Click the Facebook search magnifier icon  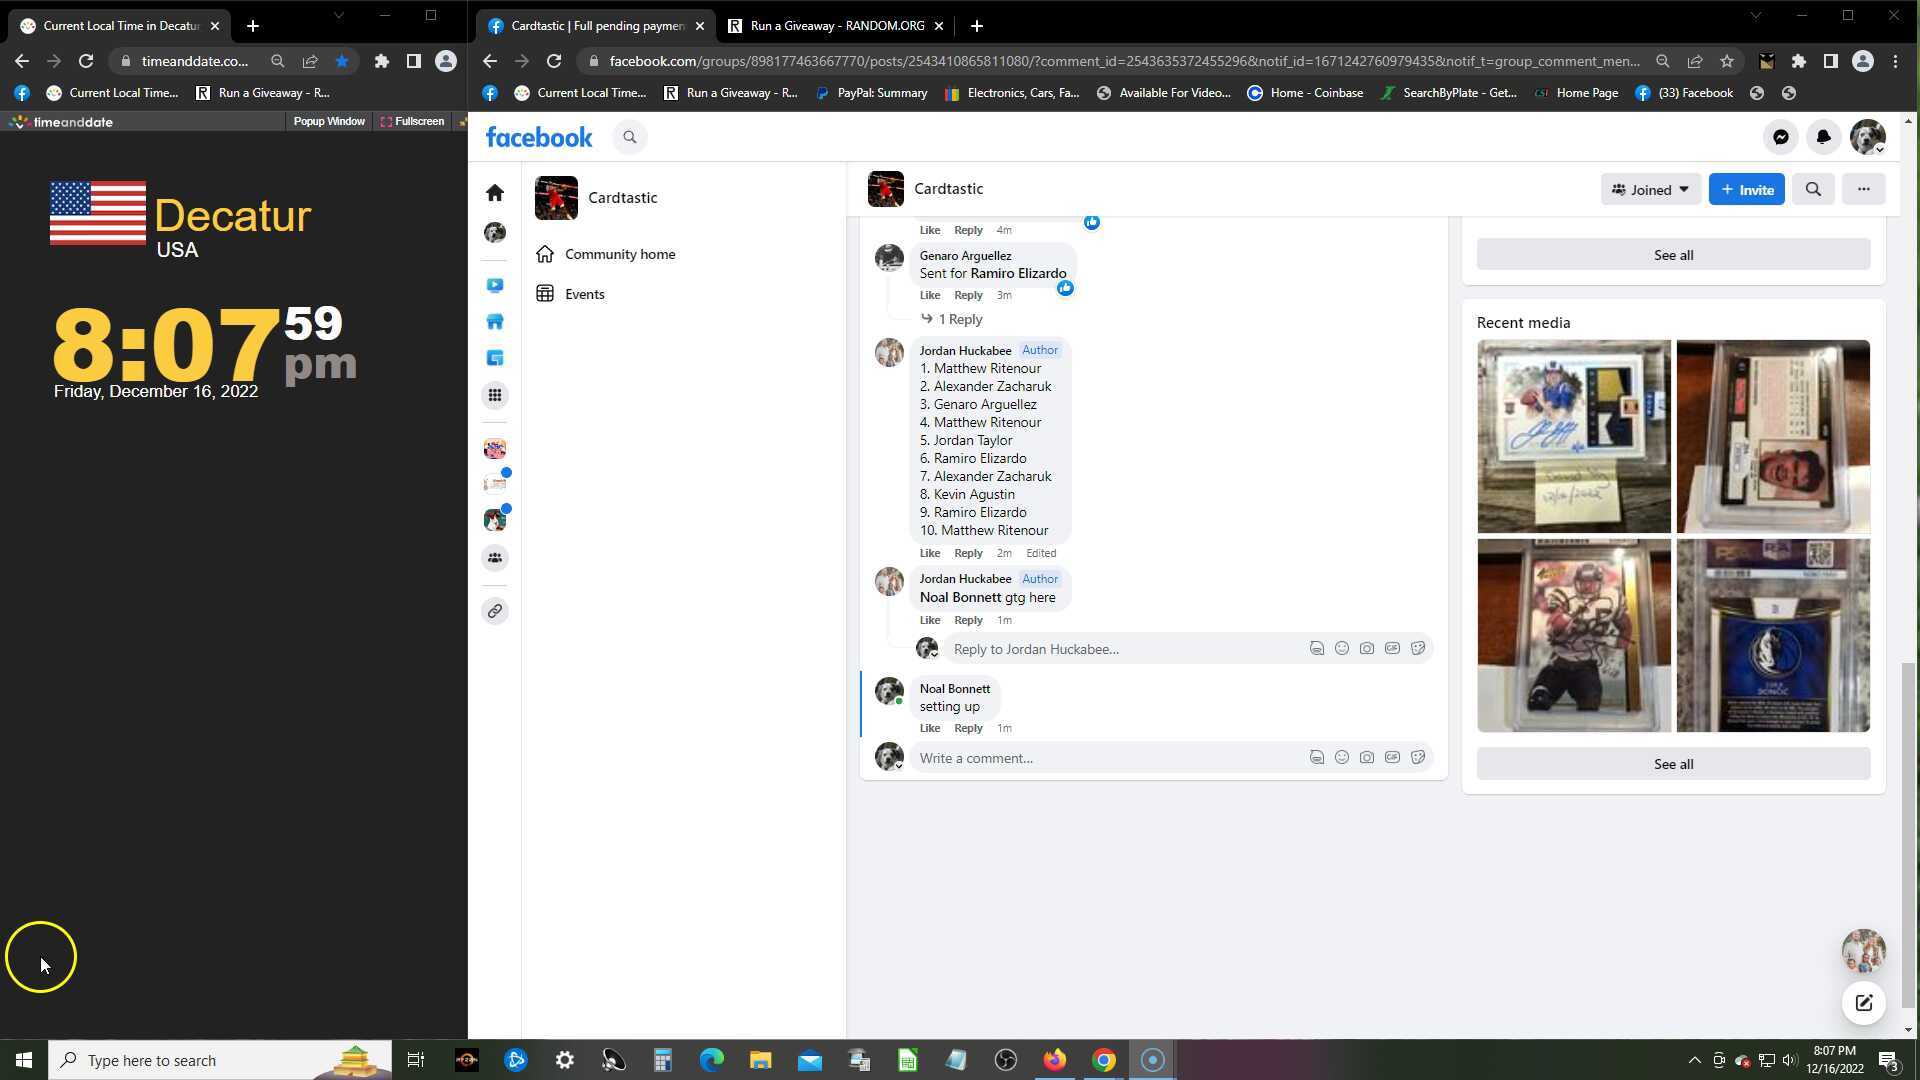[629, 138]
